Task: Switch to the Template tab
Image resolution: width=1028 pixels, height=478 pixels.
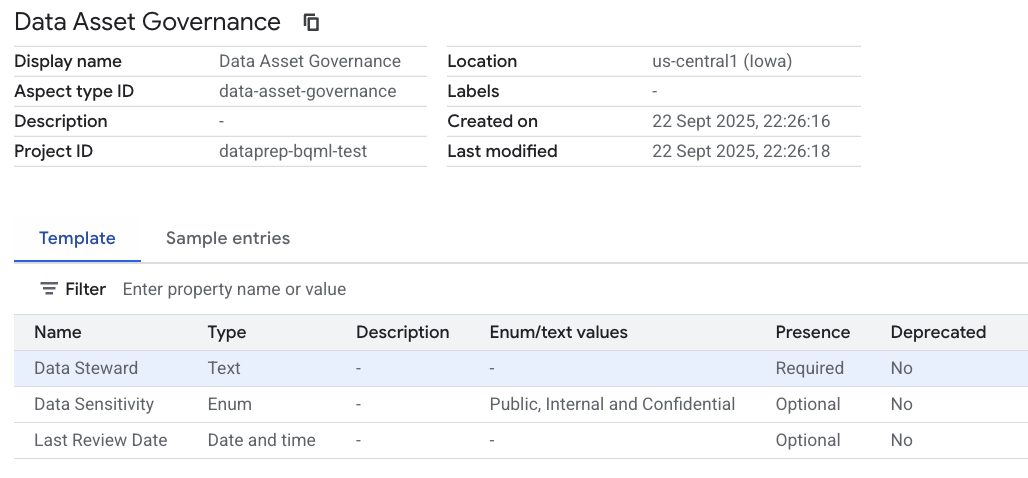Action: 77,238
